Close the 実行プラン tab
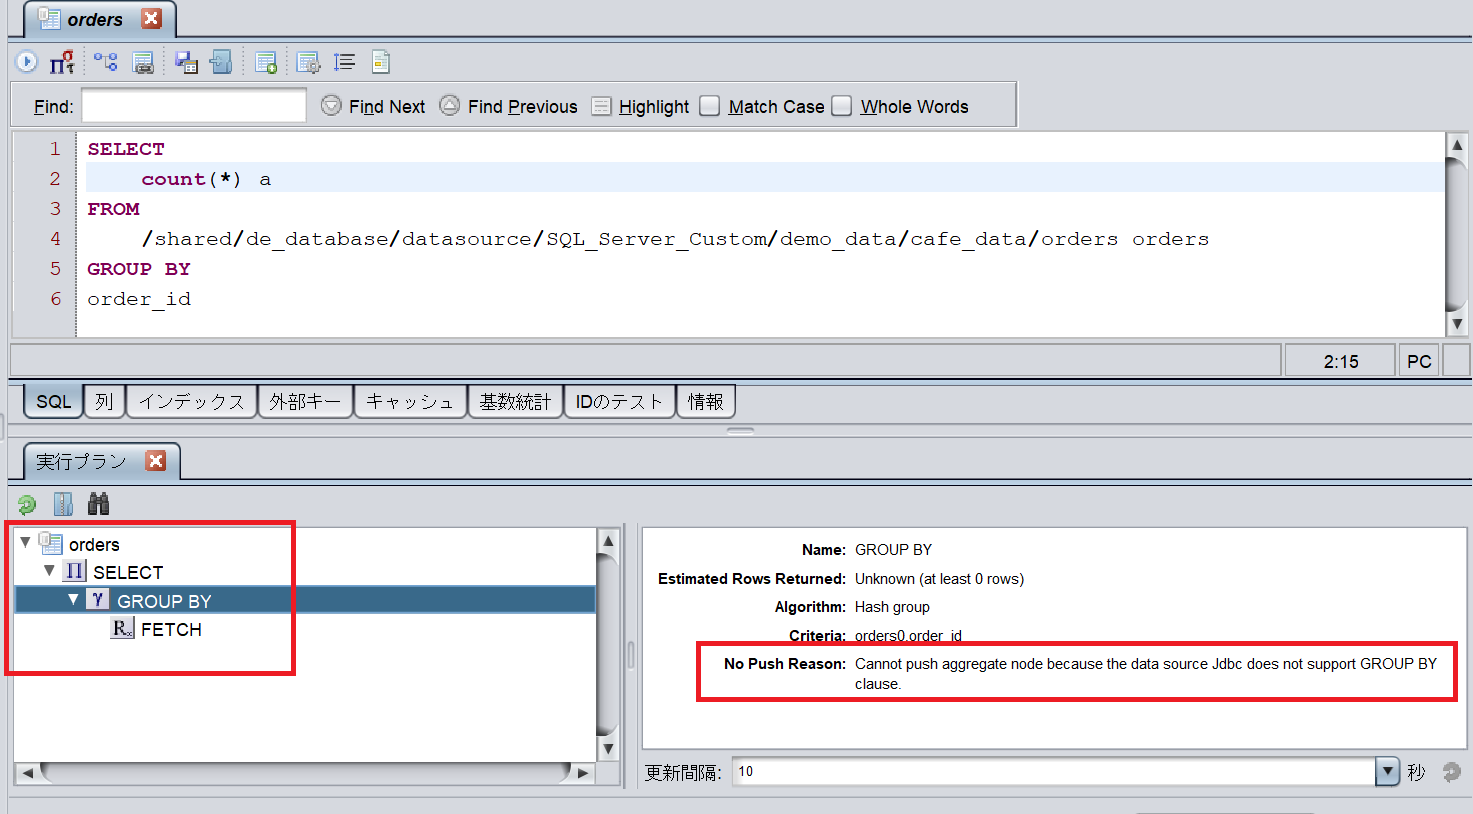 [155, 460]
